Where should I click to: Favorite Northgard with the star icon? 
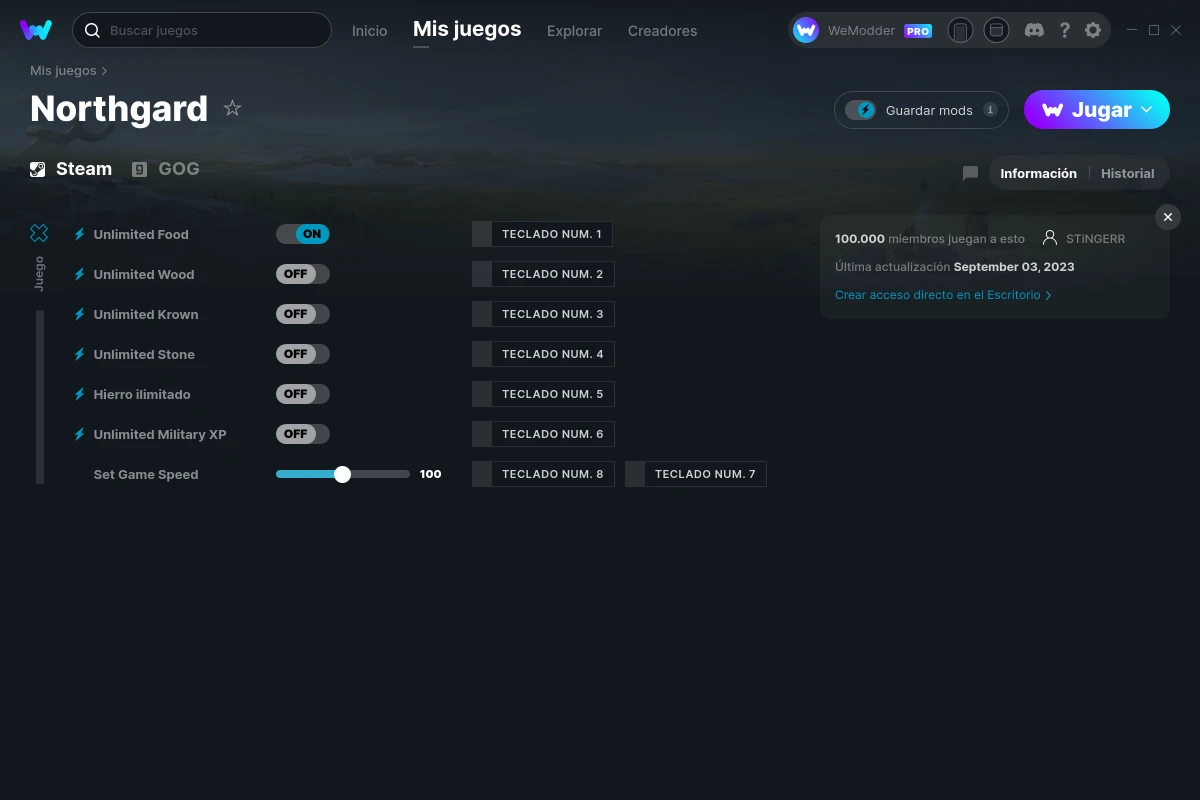coord(232,108)
